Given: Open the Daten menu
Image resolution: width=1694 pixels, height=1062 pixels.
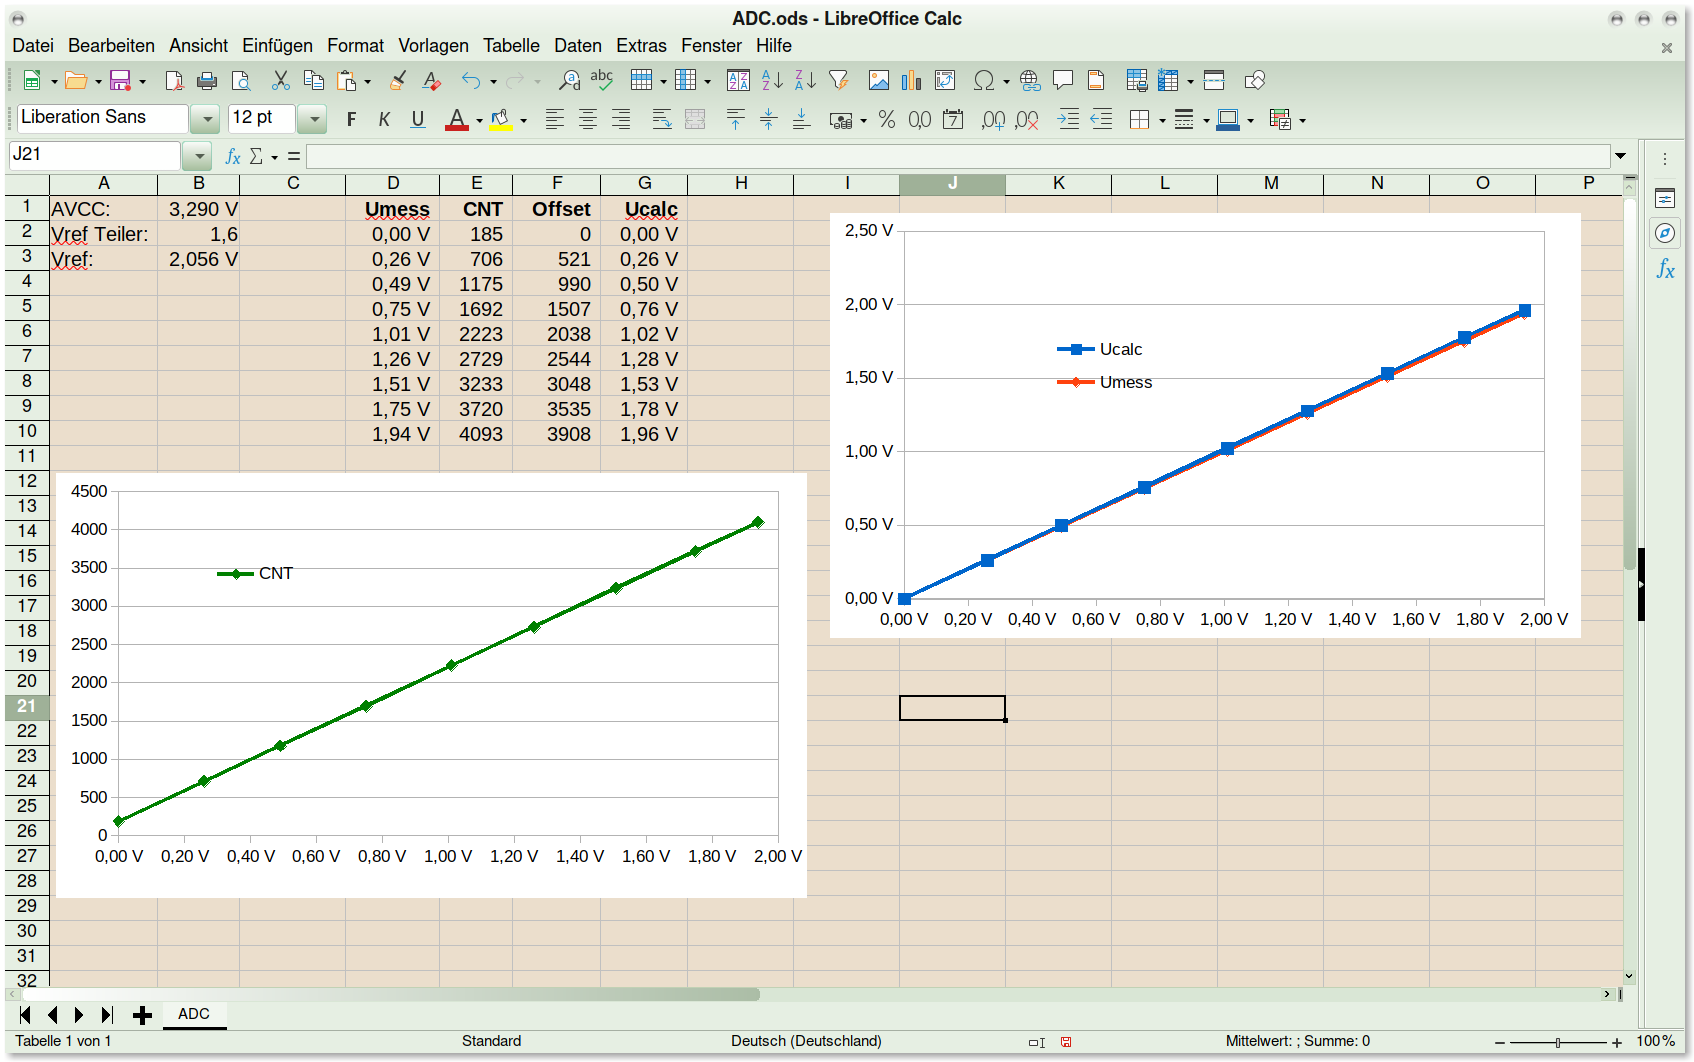Looking at the screenshot, I should (577, 46).
